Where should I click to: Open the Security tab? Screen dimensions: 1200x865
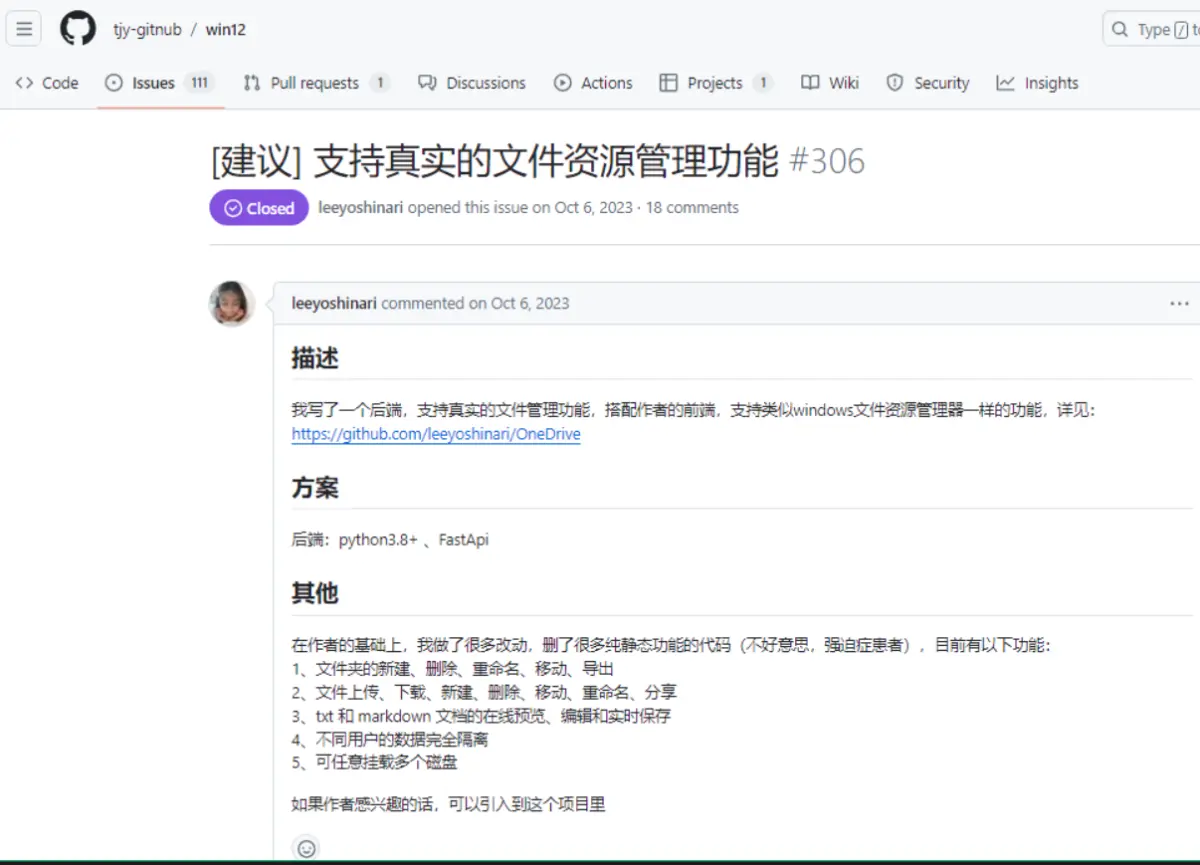tap(928, 83)
